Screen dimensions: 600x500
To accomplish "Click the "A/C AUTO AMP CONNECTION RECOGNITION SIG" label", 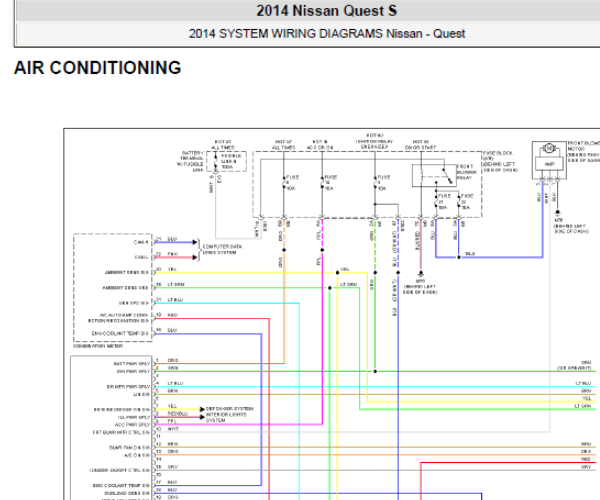I will coord(119,318).
